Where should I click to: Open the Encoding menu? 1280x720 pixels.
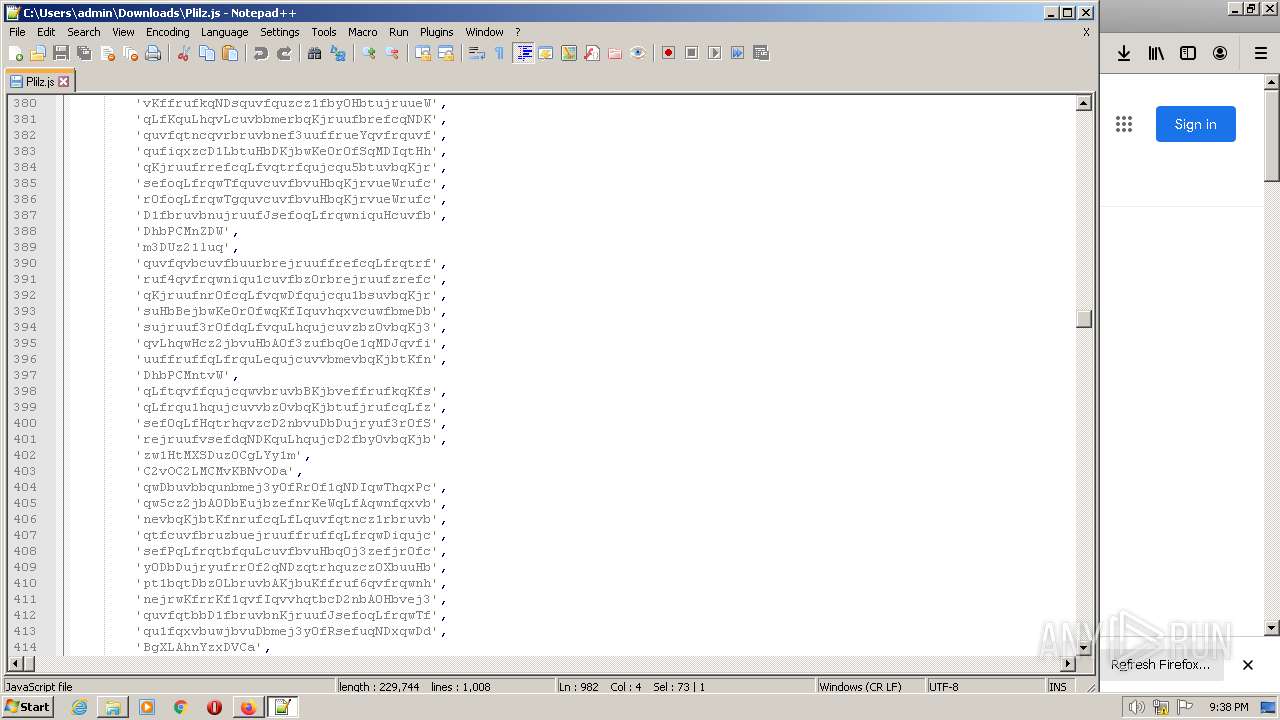[x=167, y=32]
